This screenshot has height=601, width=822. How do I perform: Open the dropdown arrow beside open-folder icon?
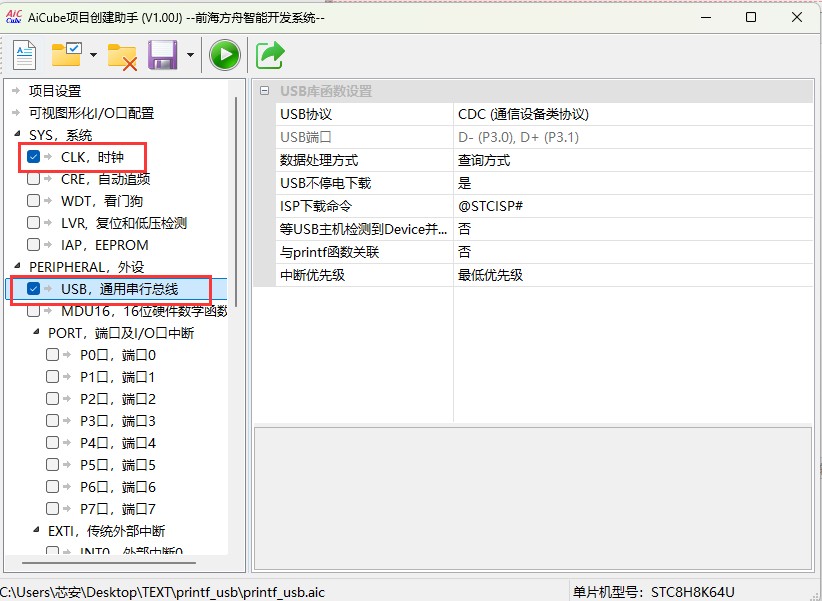point(93,55)
